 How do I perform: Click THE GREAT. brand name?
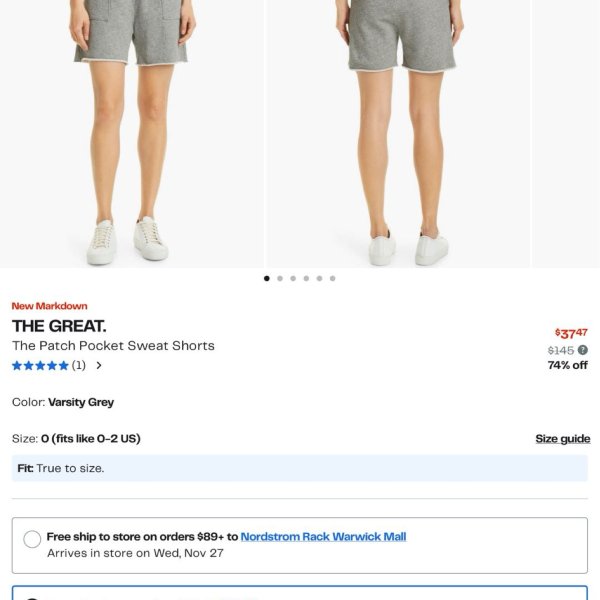pos(59,326)
